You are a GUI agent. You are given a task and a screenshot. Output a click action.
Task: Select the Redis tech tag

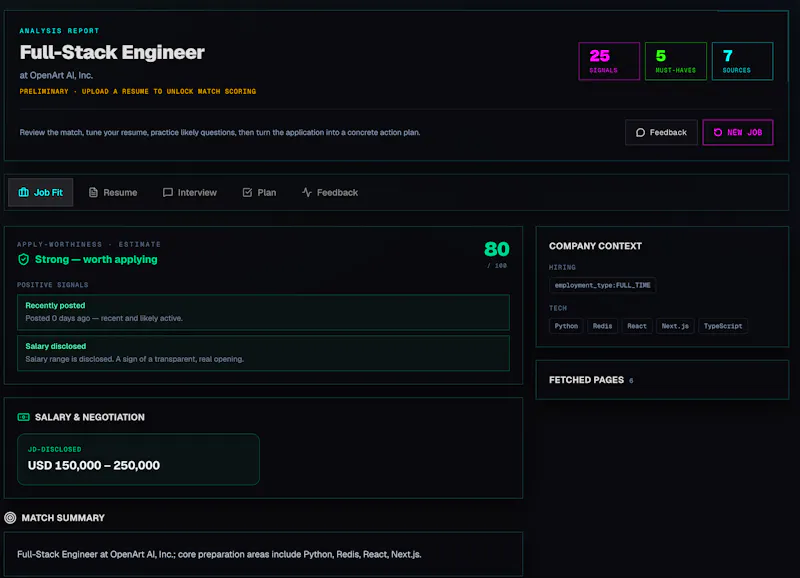[x=603, y=326]
